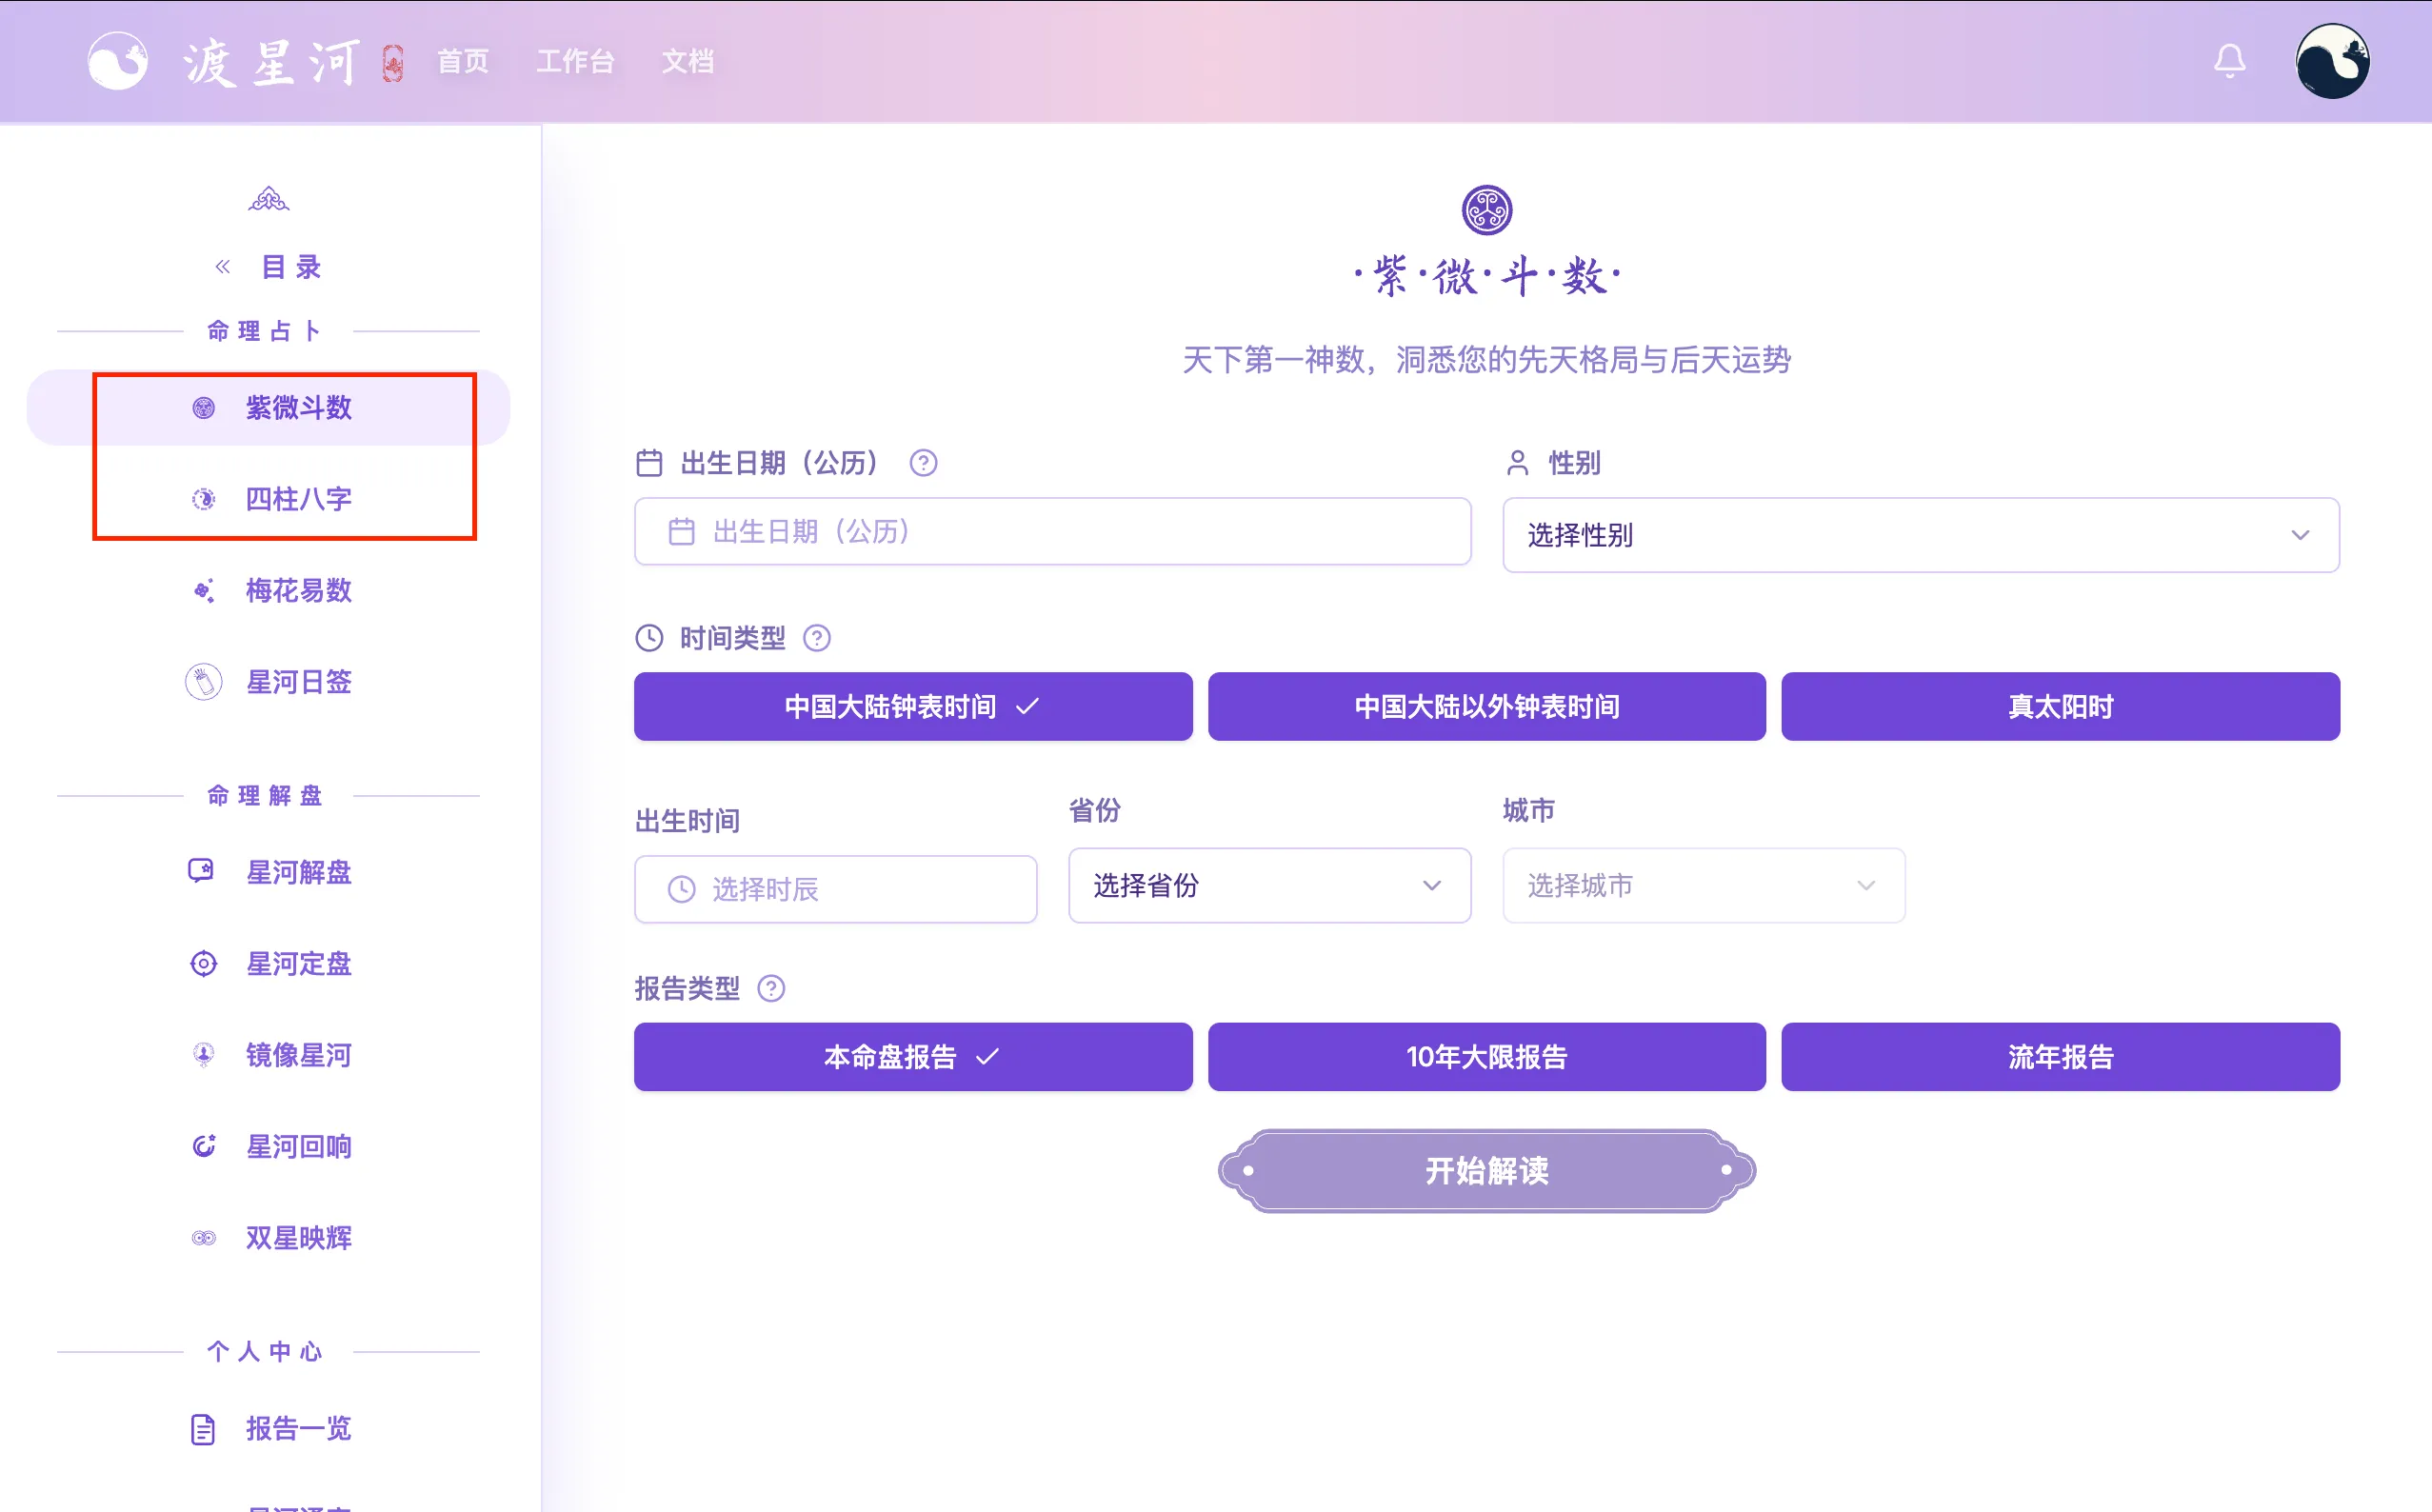
Task: Select the 星河定盘 target icon
Action: click(203, 963)
